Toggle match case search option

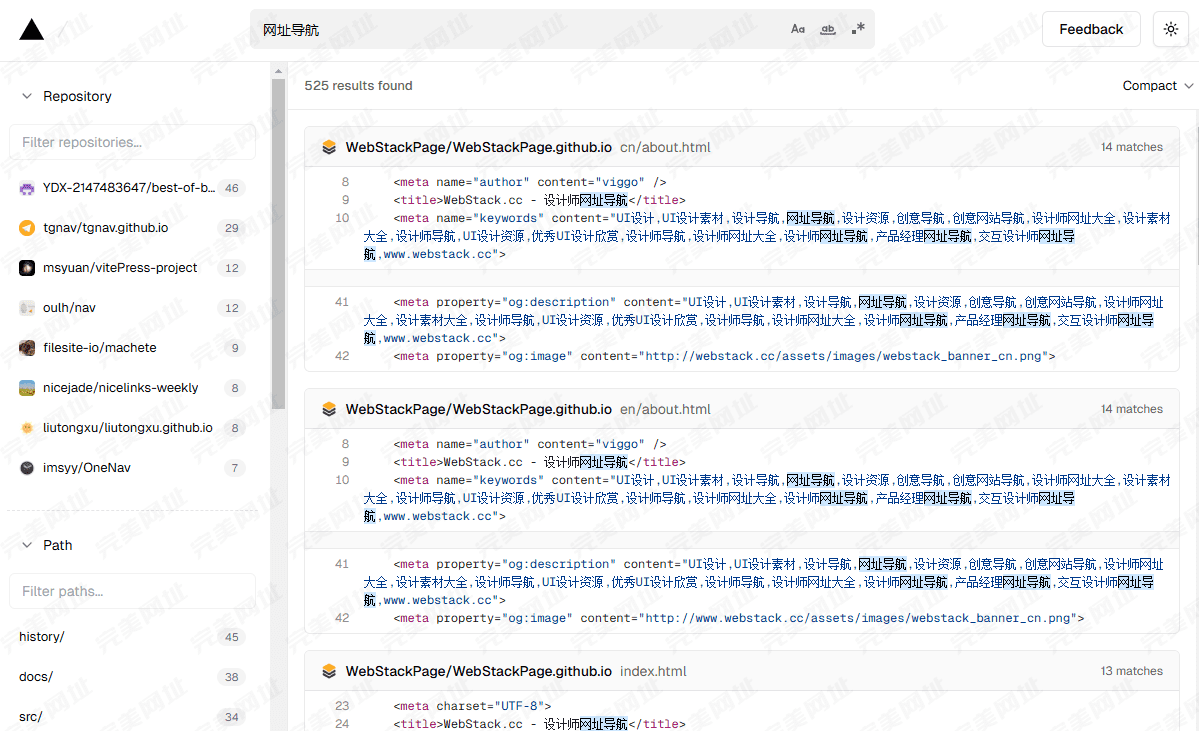798,29
